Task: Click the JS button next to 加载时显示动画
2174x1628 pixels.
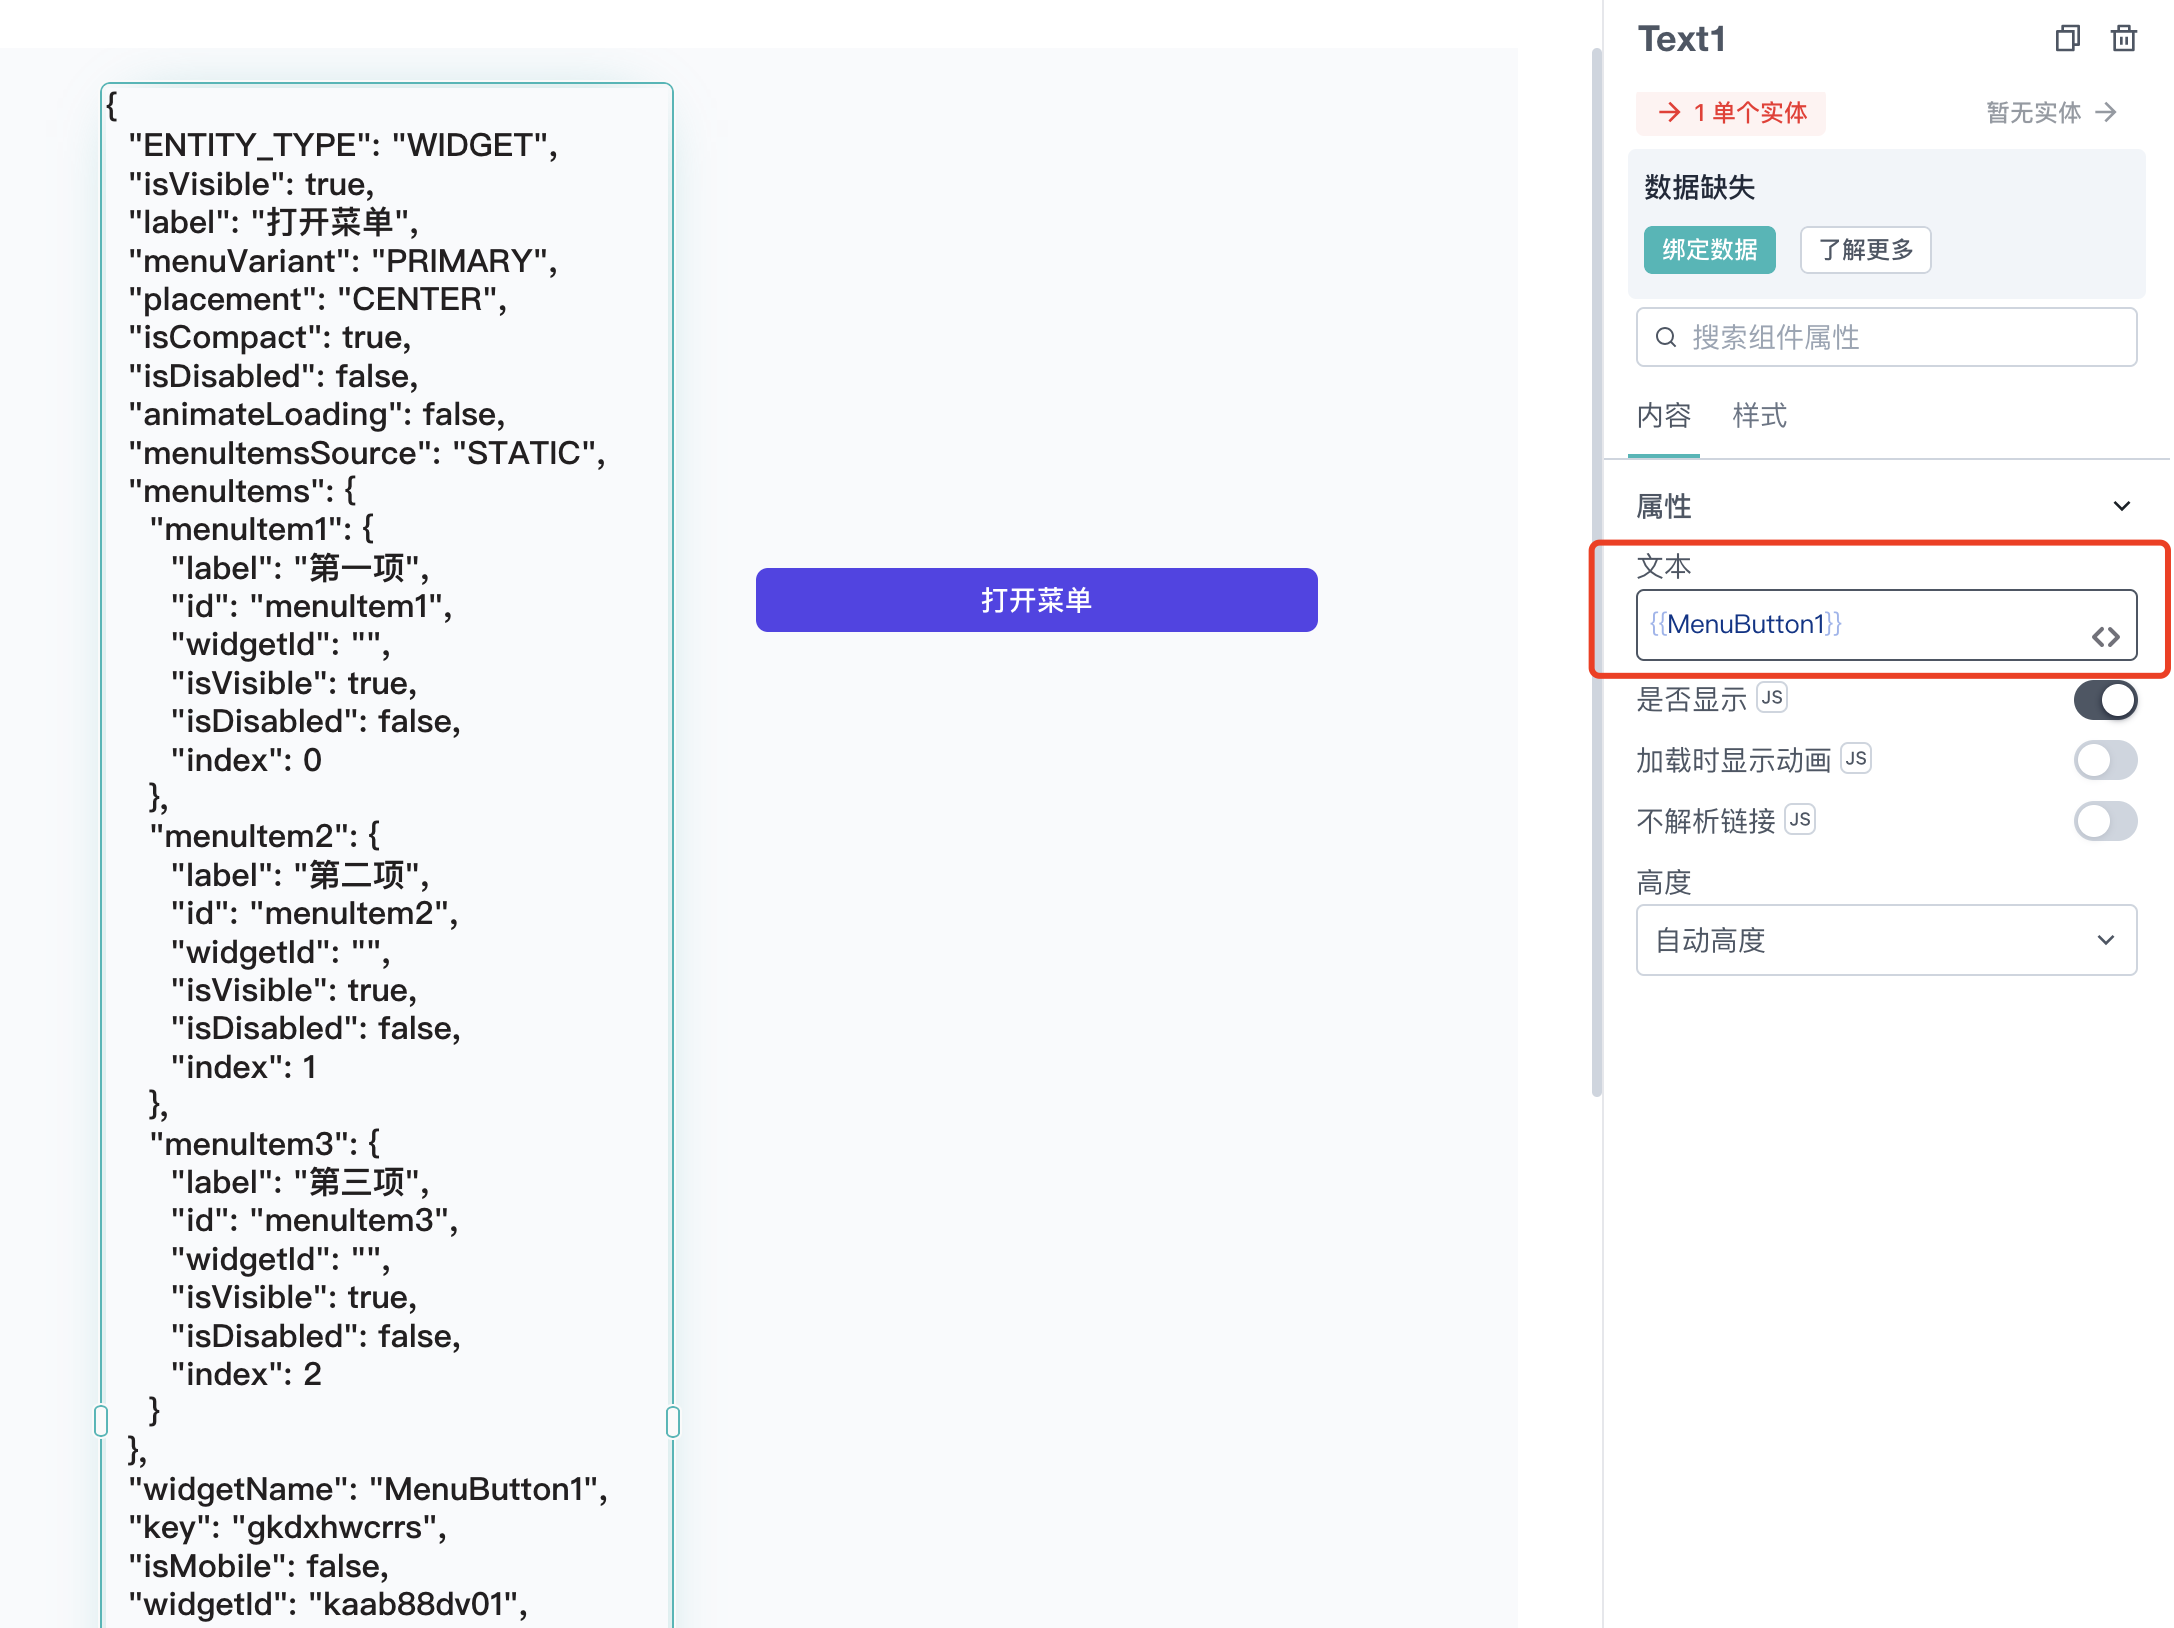Action: pos(1856,759)
